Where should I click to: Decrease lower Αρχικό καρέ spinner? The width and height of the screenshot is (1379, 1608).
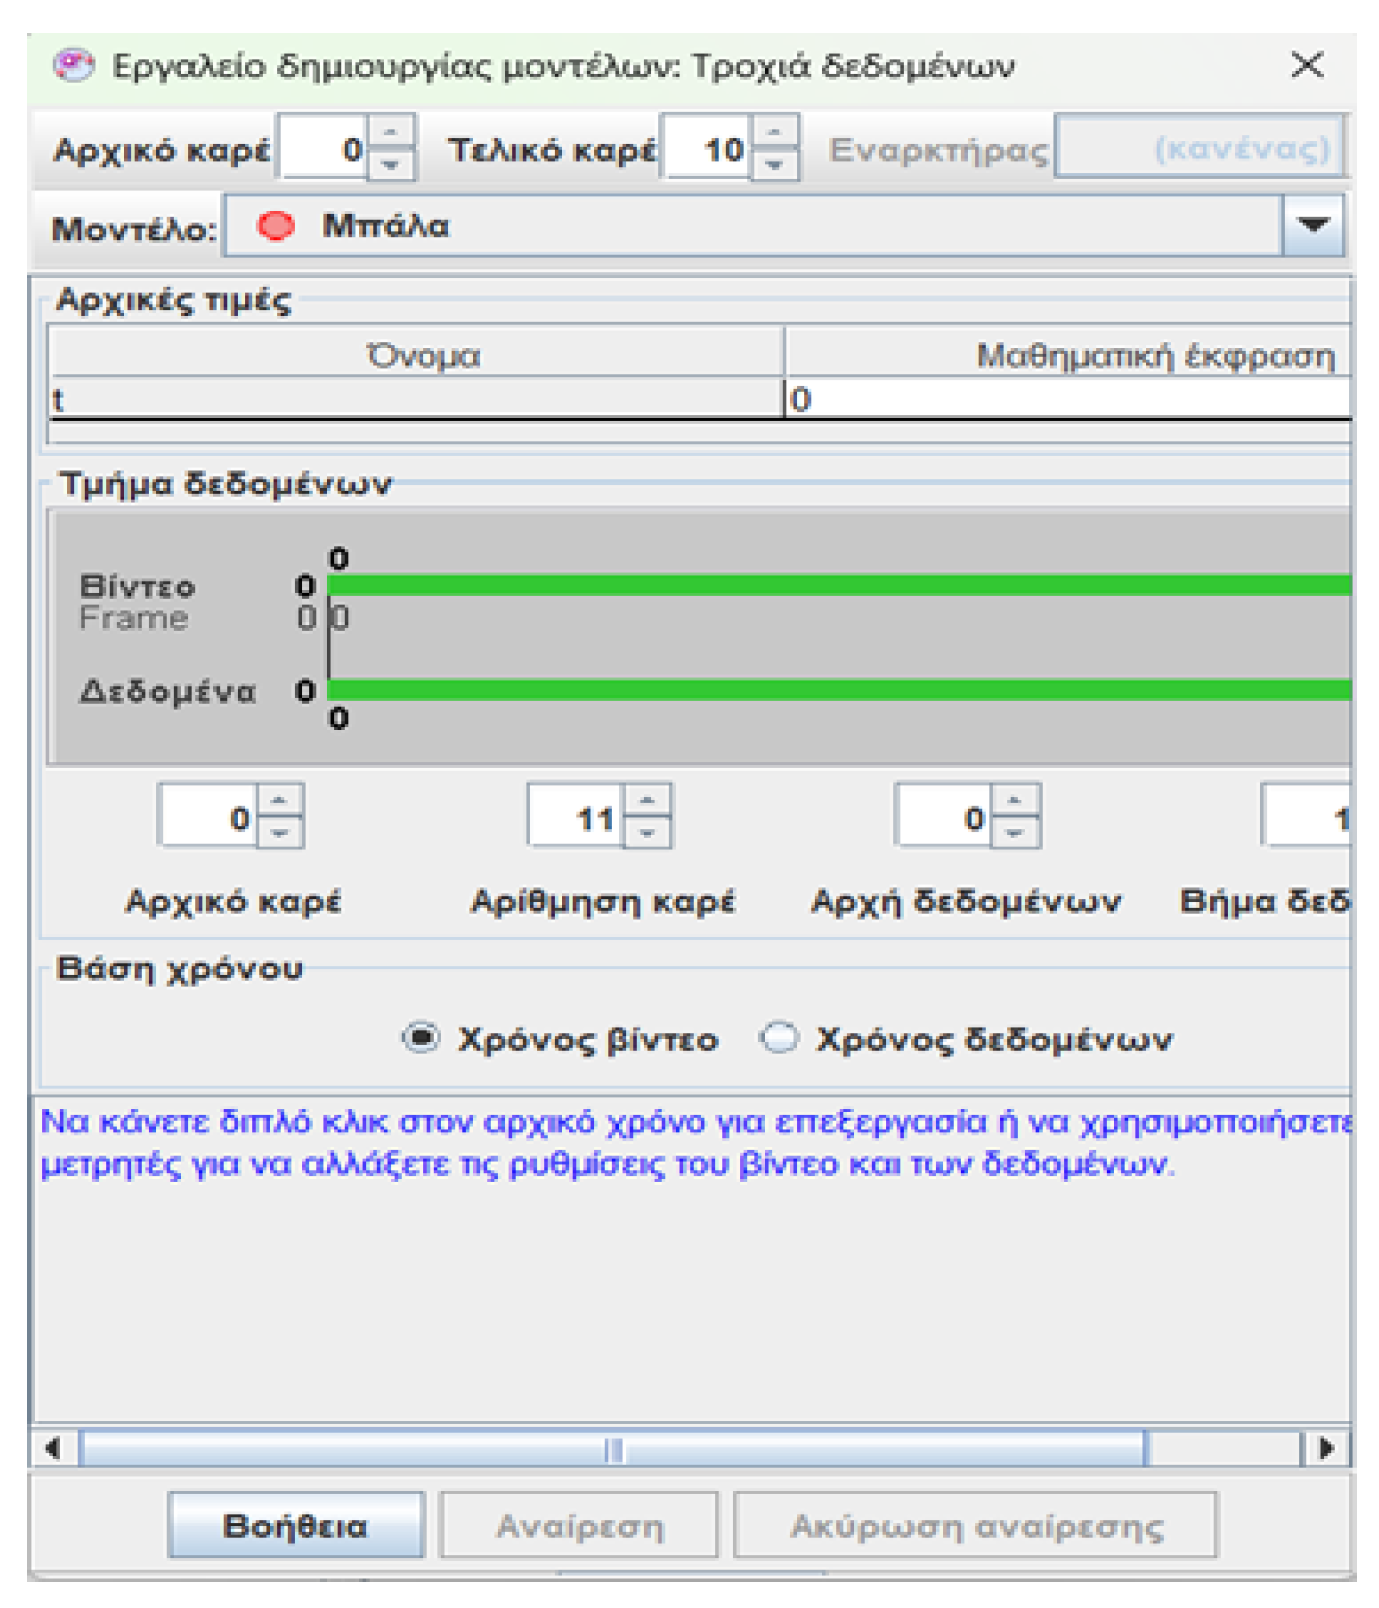click(x=279, y=832)
